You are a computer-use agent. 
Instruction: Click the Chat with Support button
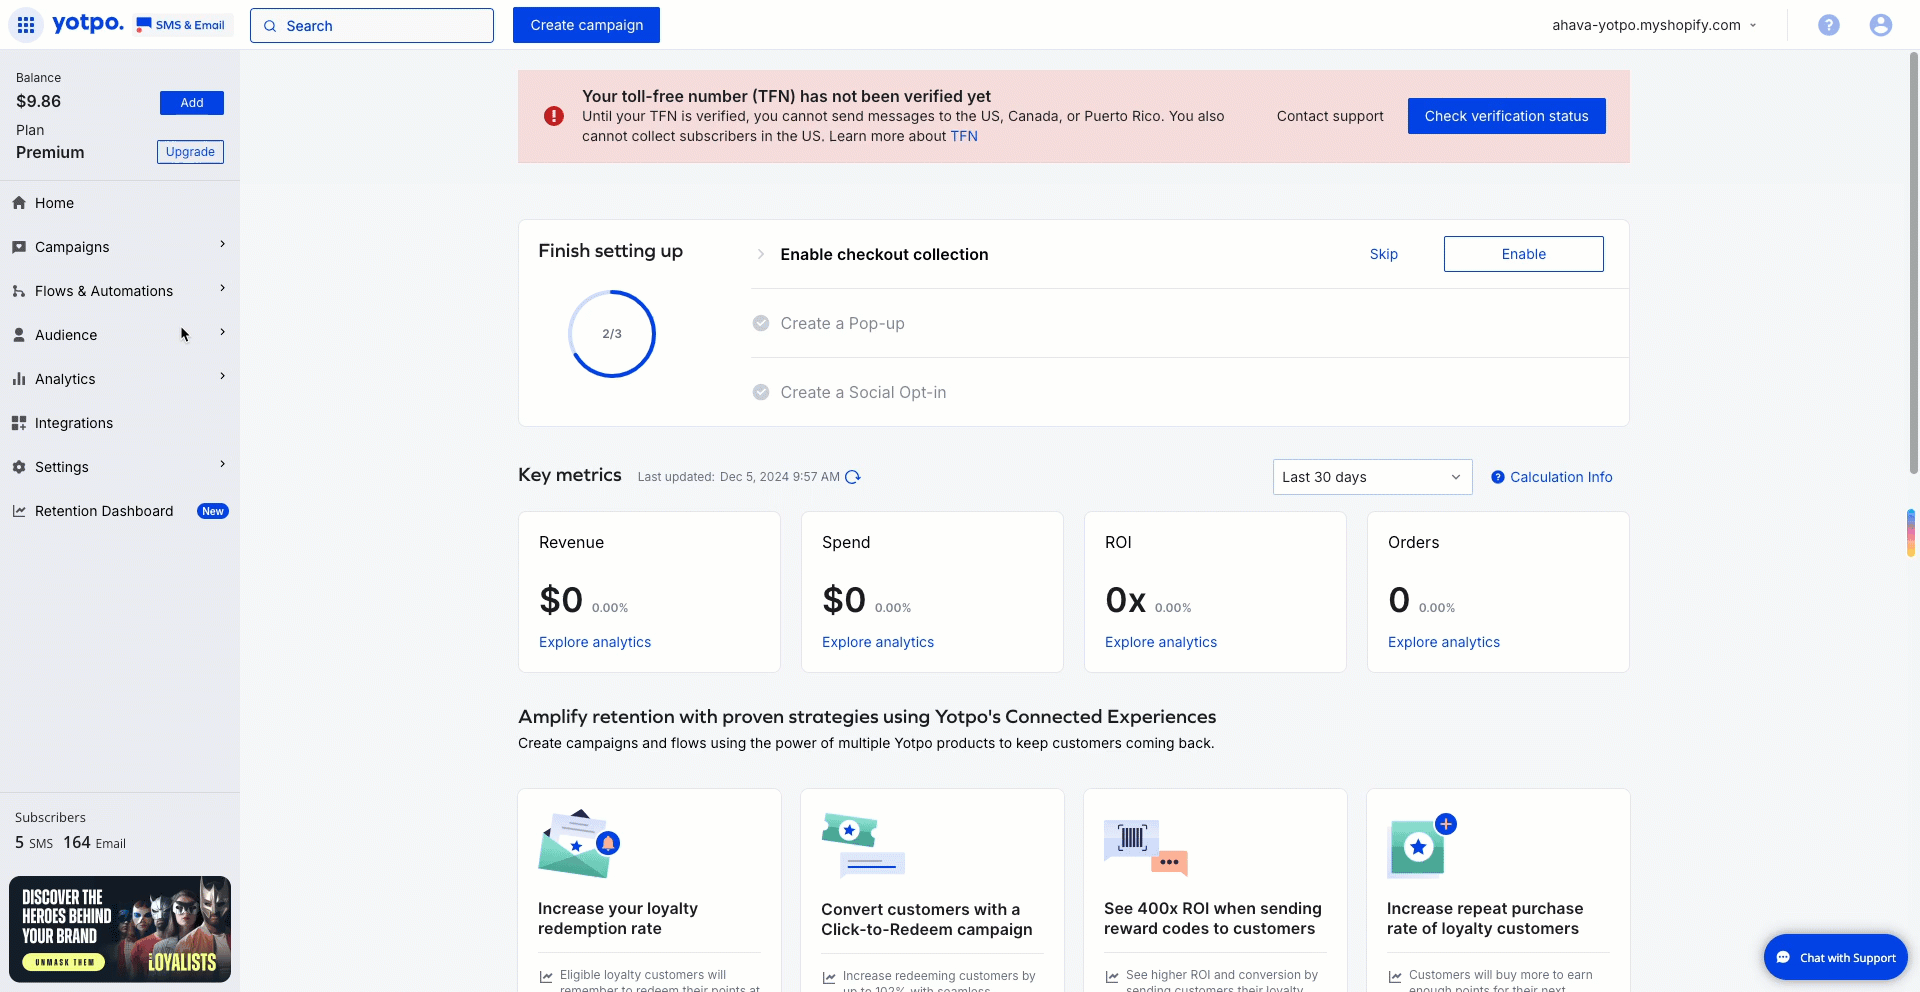coord(1835,958)
